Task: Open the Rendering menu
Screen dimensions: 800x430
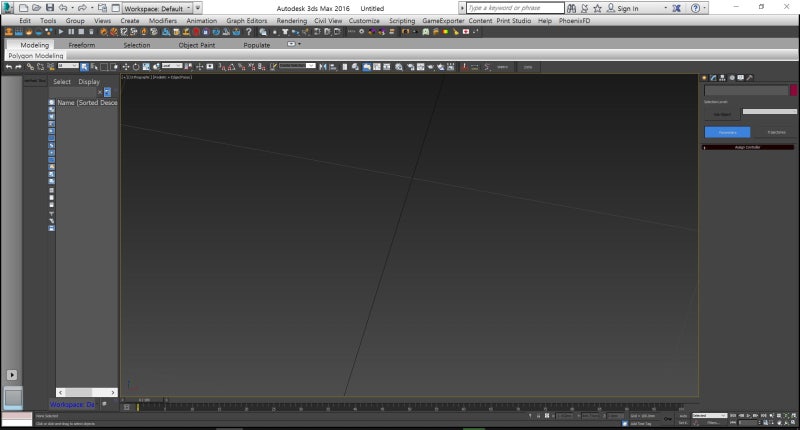Action: coord(291,20)
